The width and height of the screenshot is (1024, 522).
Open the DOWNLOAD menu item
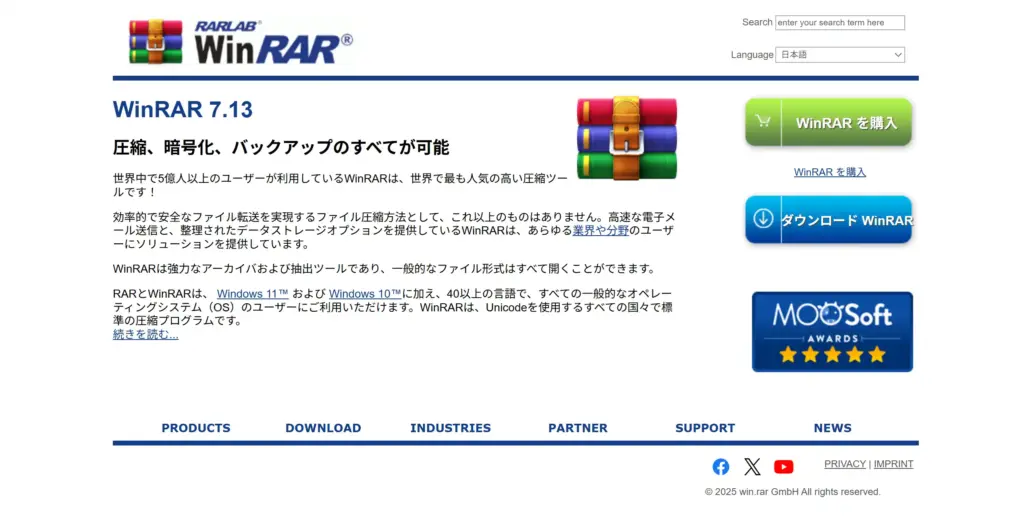(x=323, y=428)
